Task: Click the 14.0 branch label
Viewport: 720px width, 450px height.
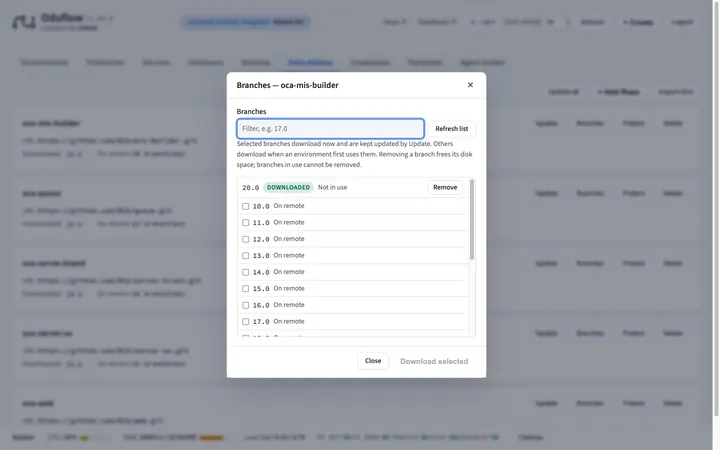Action: 261,272
